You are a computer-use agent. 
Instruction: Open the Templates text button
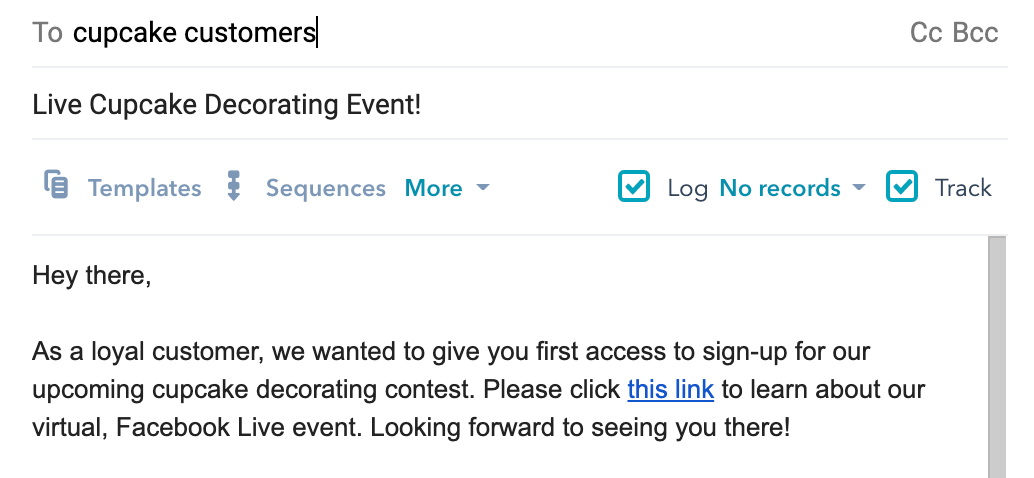(144, 188)
